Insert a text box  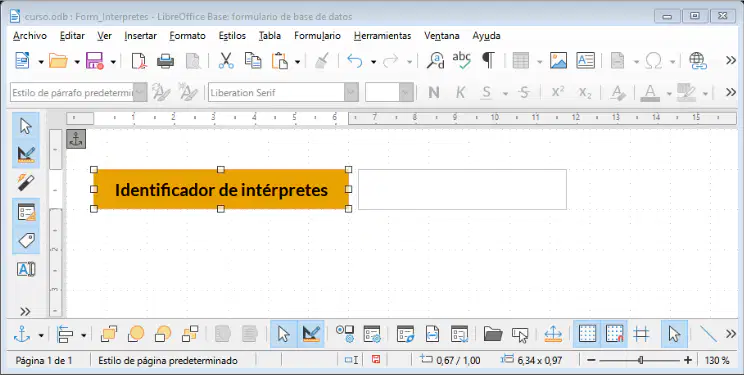pyautogui.click(x=586, y=61)
